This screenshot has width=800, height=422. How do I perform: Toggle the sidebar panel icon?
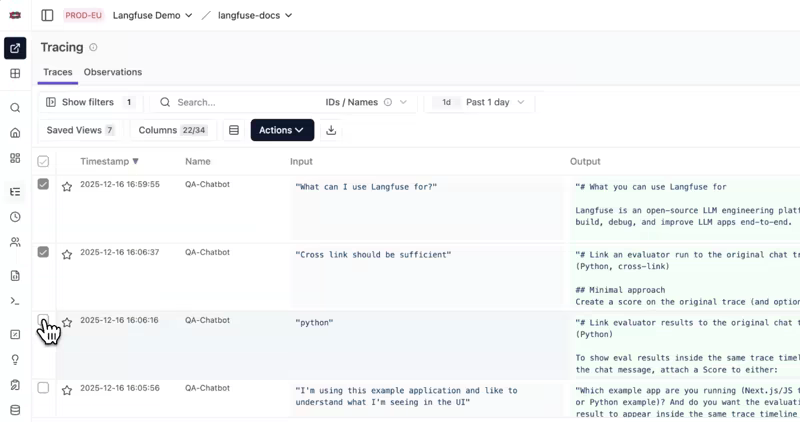click(47, 15)
